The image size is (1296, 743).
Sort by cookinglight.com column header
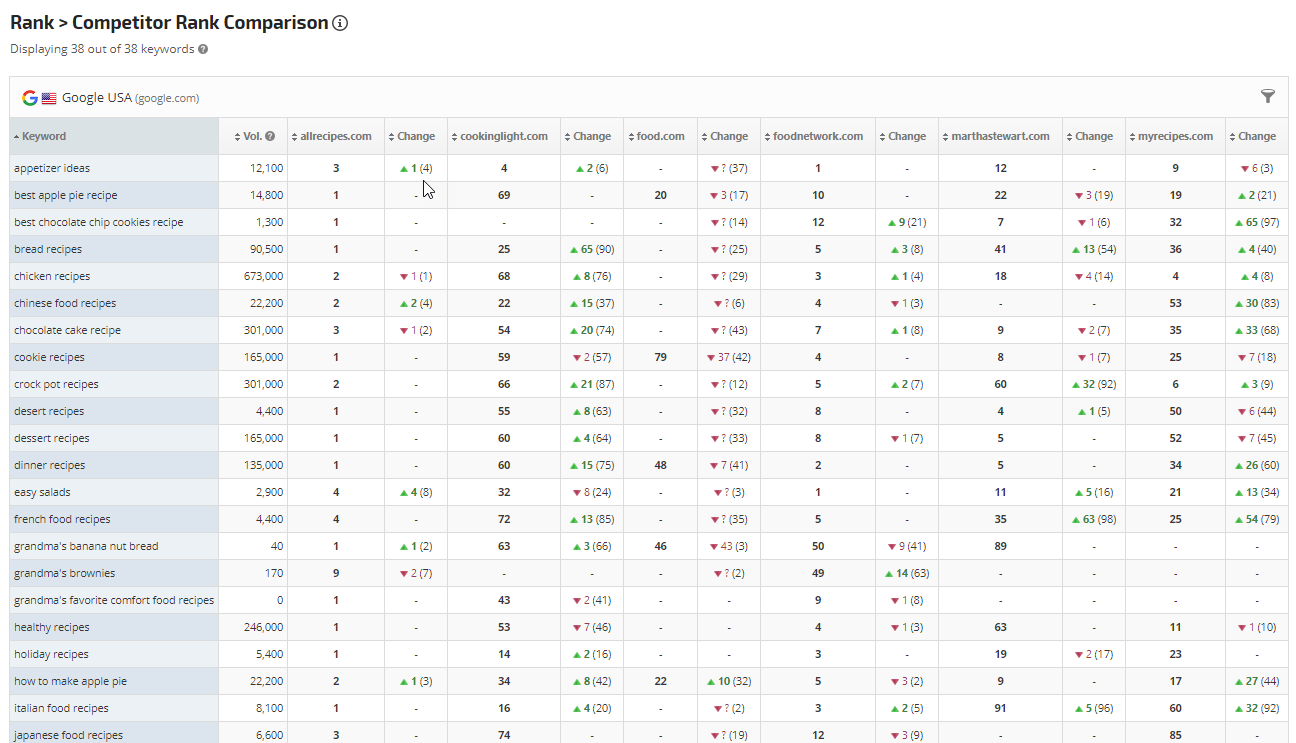click(x=503, y=137)
